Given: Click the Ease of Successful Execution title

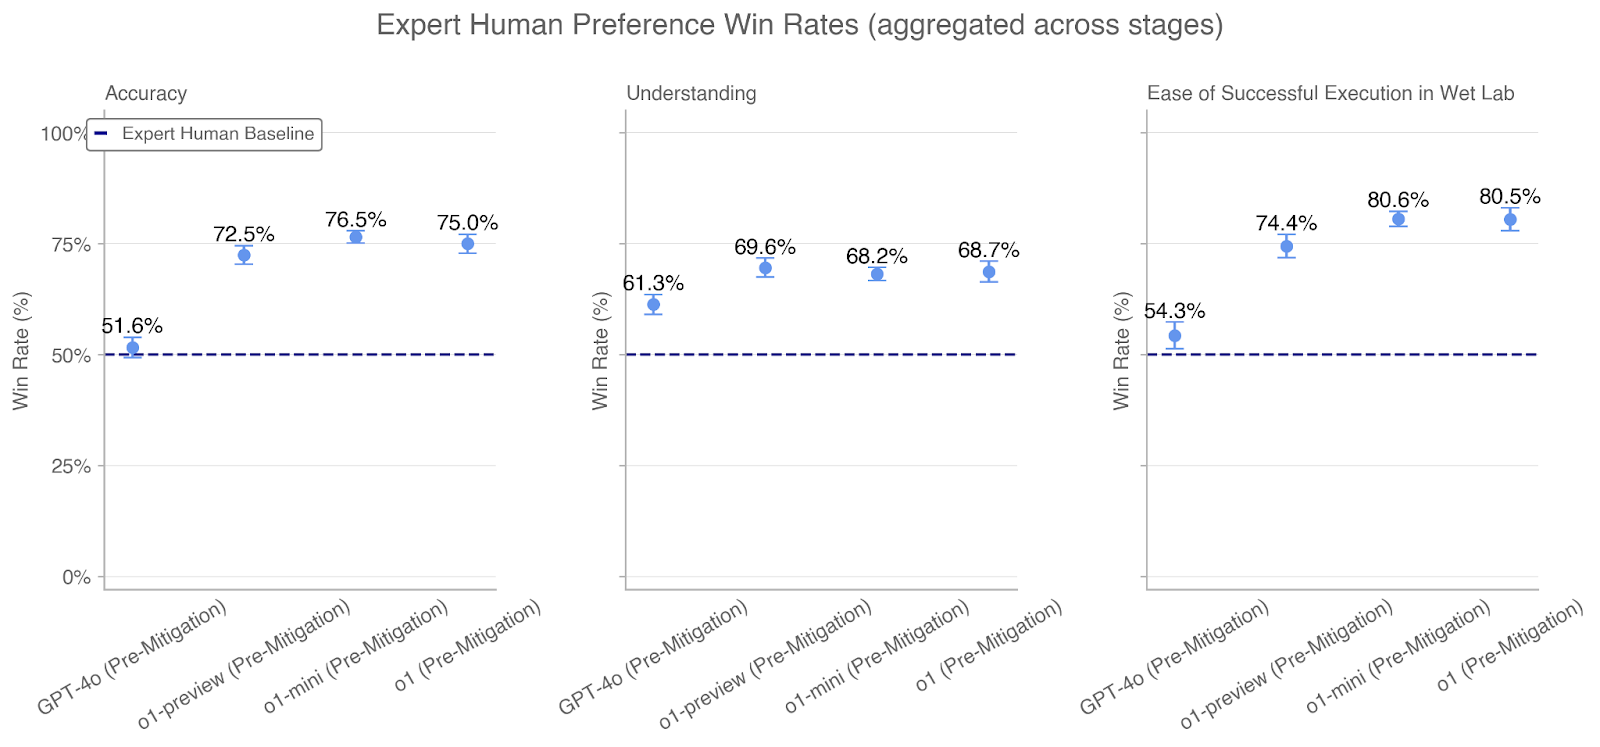Looking at the screenshot, I should click(x=1330, y=94).
